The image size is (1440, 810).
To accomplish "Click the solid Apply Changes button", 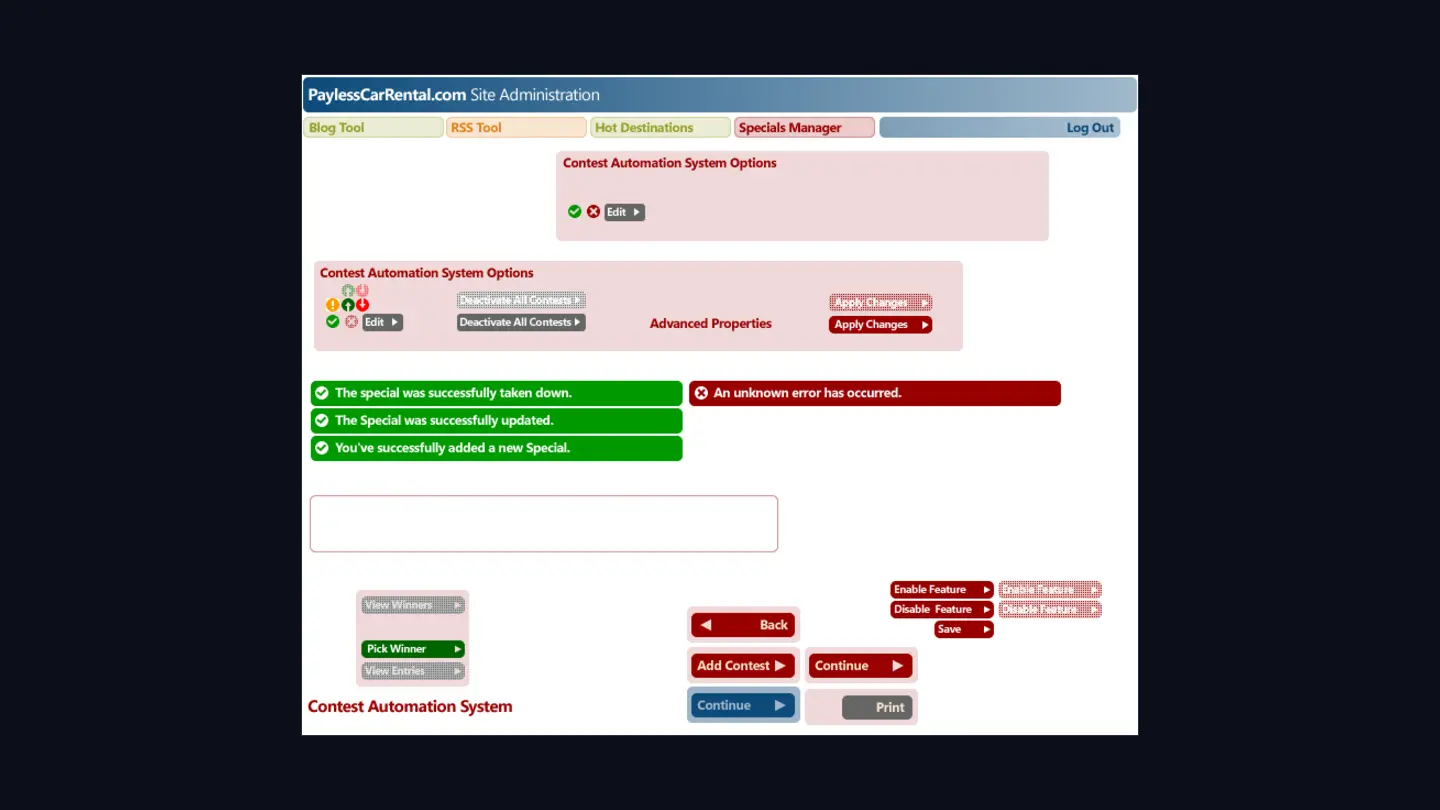I will [880, 324].
